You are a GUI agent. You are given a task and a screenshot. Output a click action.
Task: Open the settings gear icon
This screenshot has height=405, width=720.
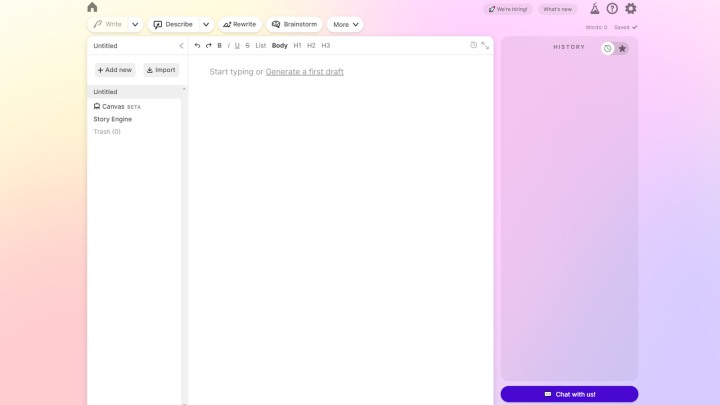click(x=630, y=9)
